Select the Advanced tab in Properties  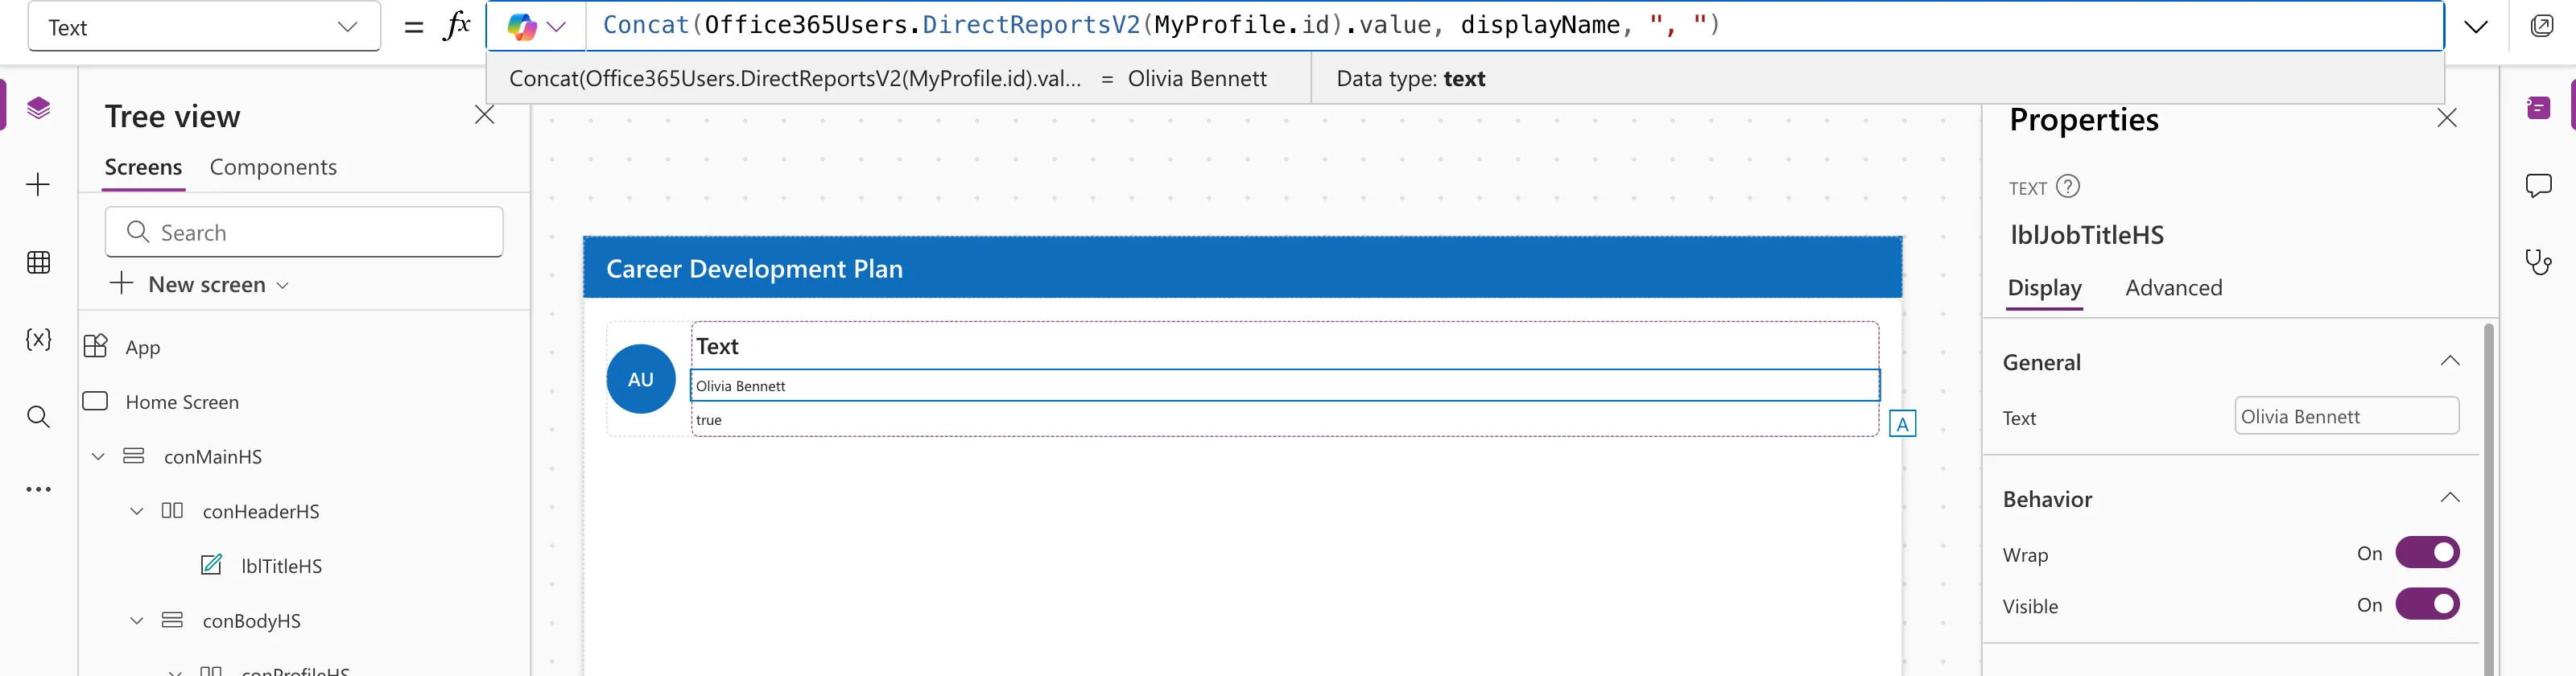[2173, 288]
